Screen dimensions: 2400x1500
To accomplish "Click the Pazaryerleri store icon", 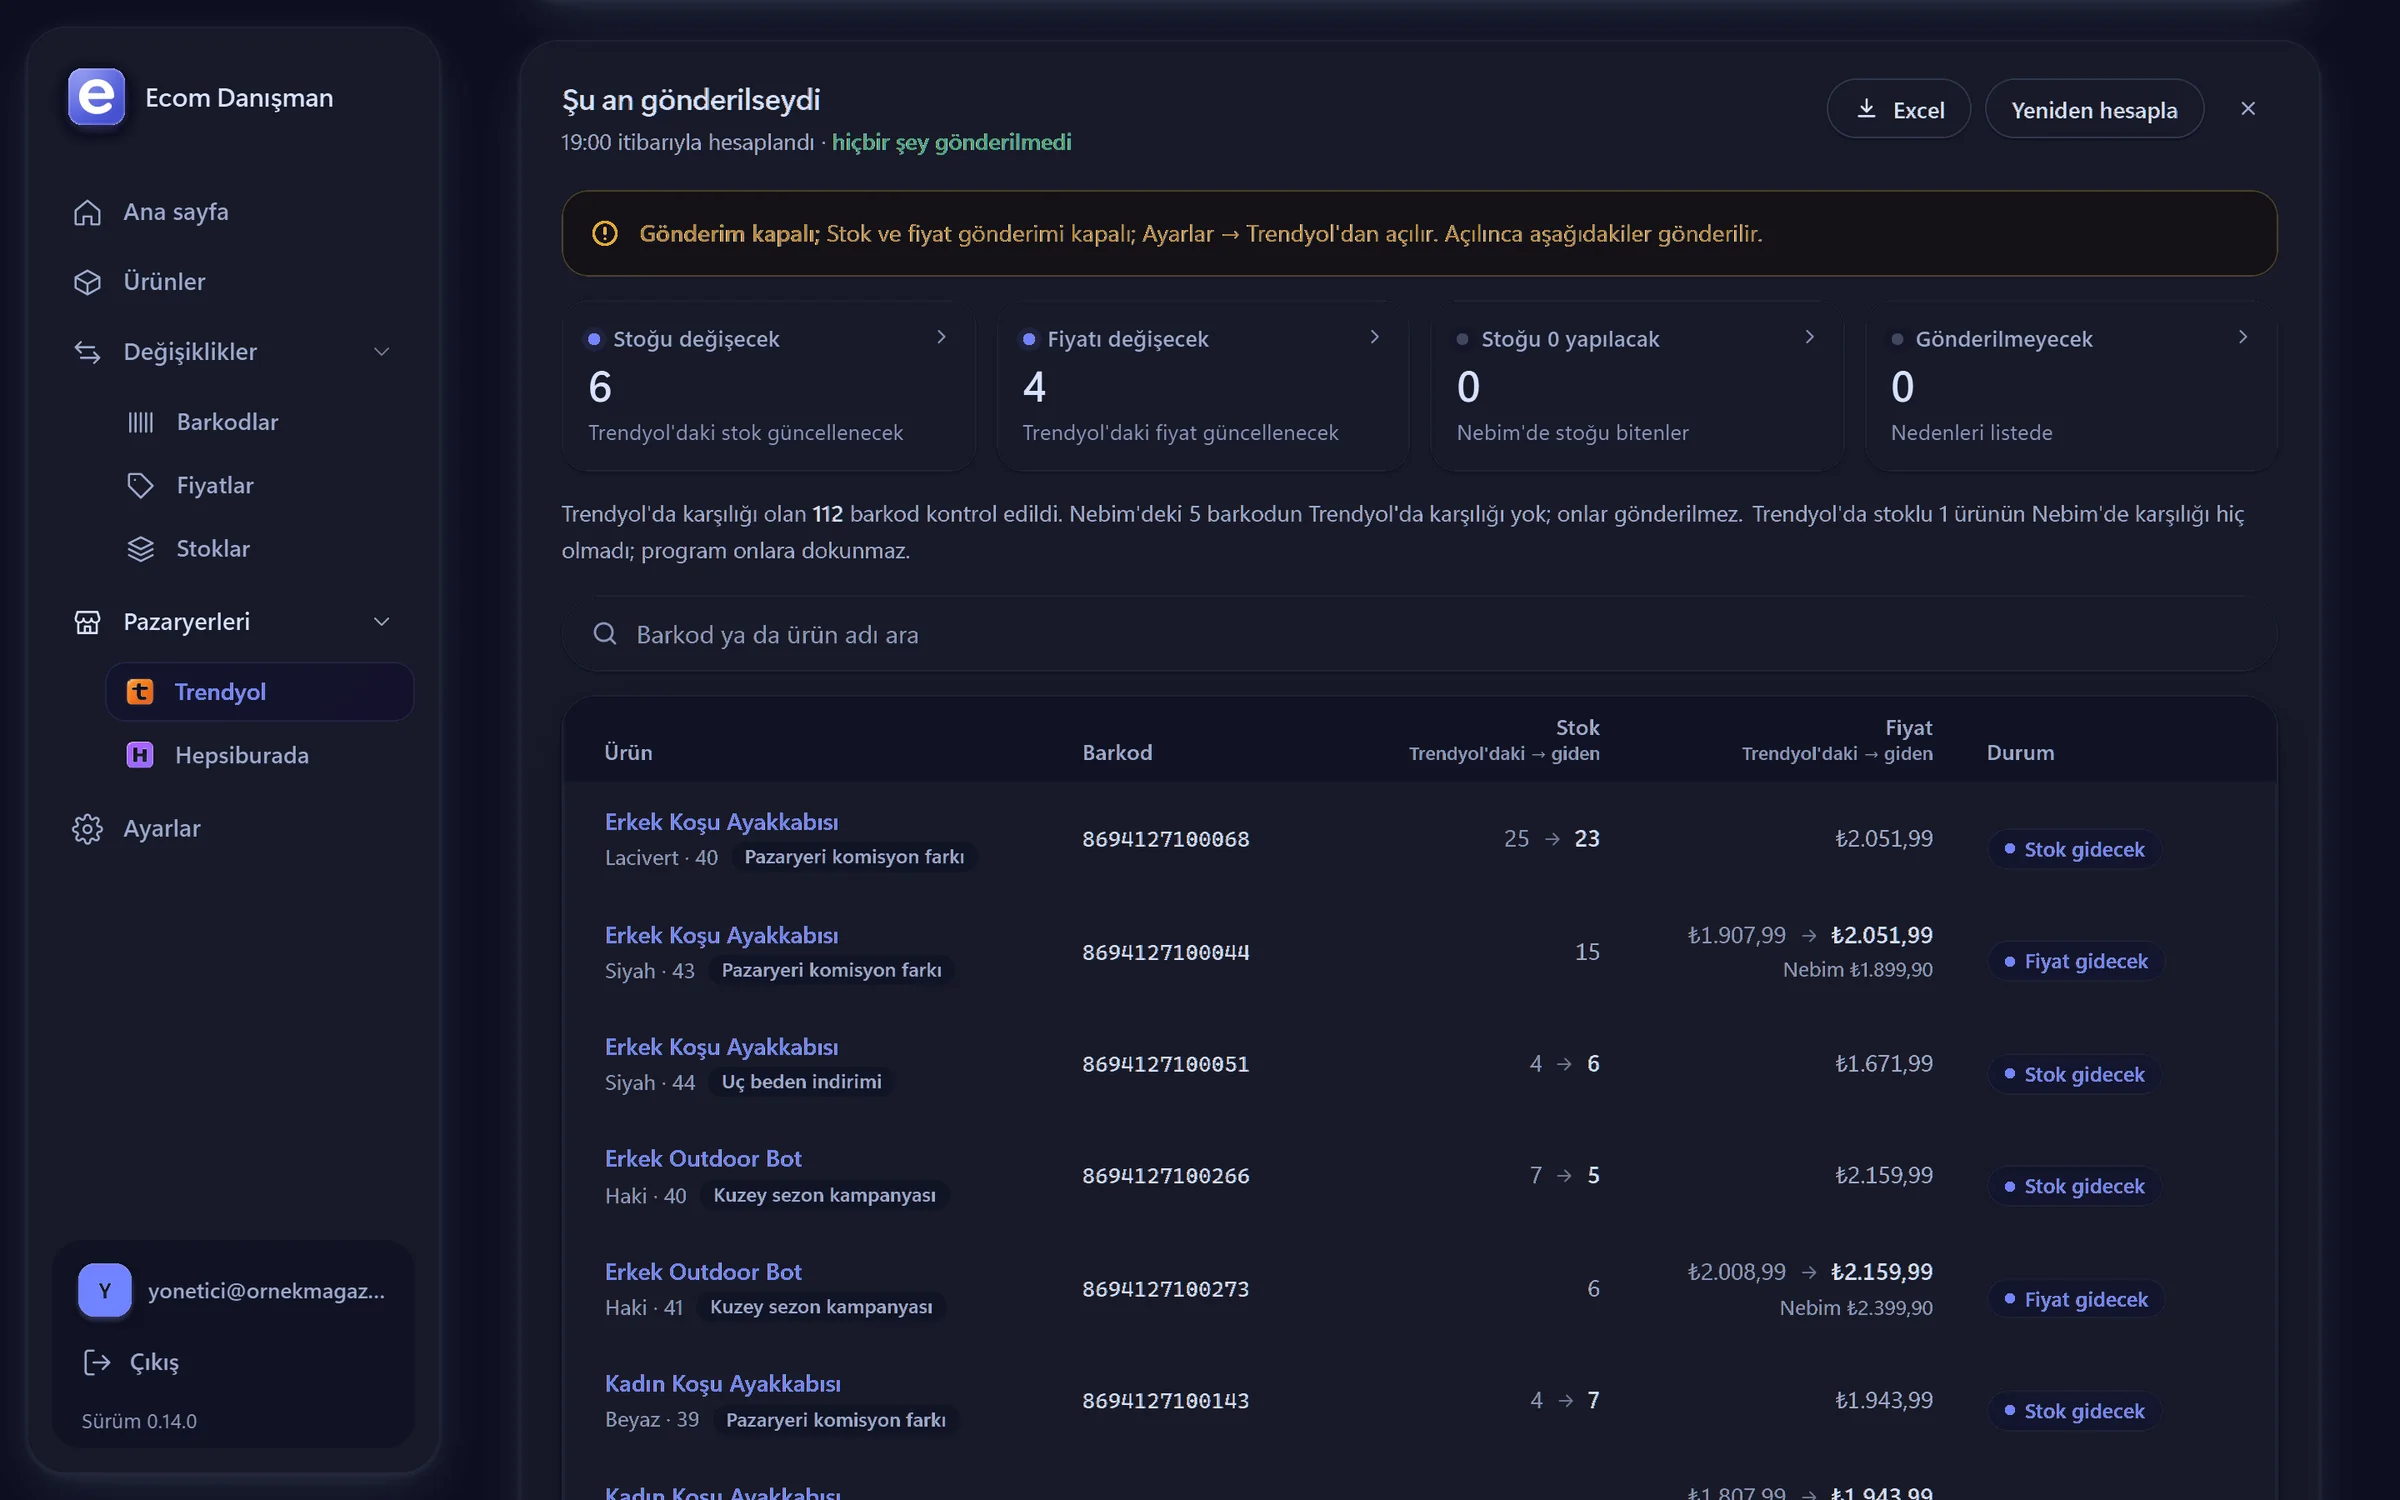I will point(87,622).
